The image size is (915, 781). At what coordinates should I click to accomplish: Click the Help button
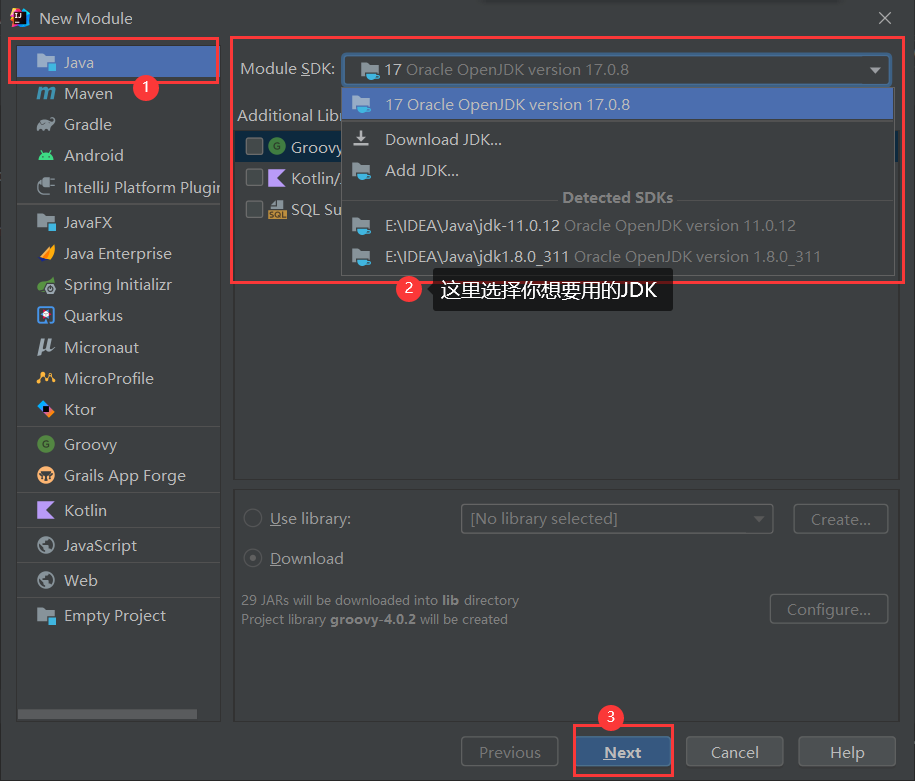point(847,752)
